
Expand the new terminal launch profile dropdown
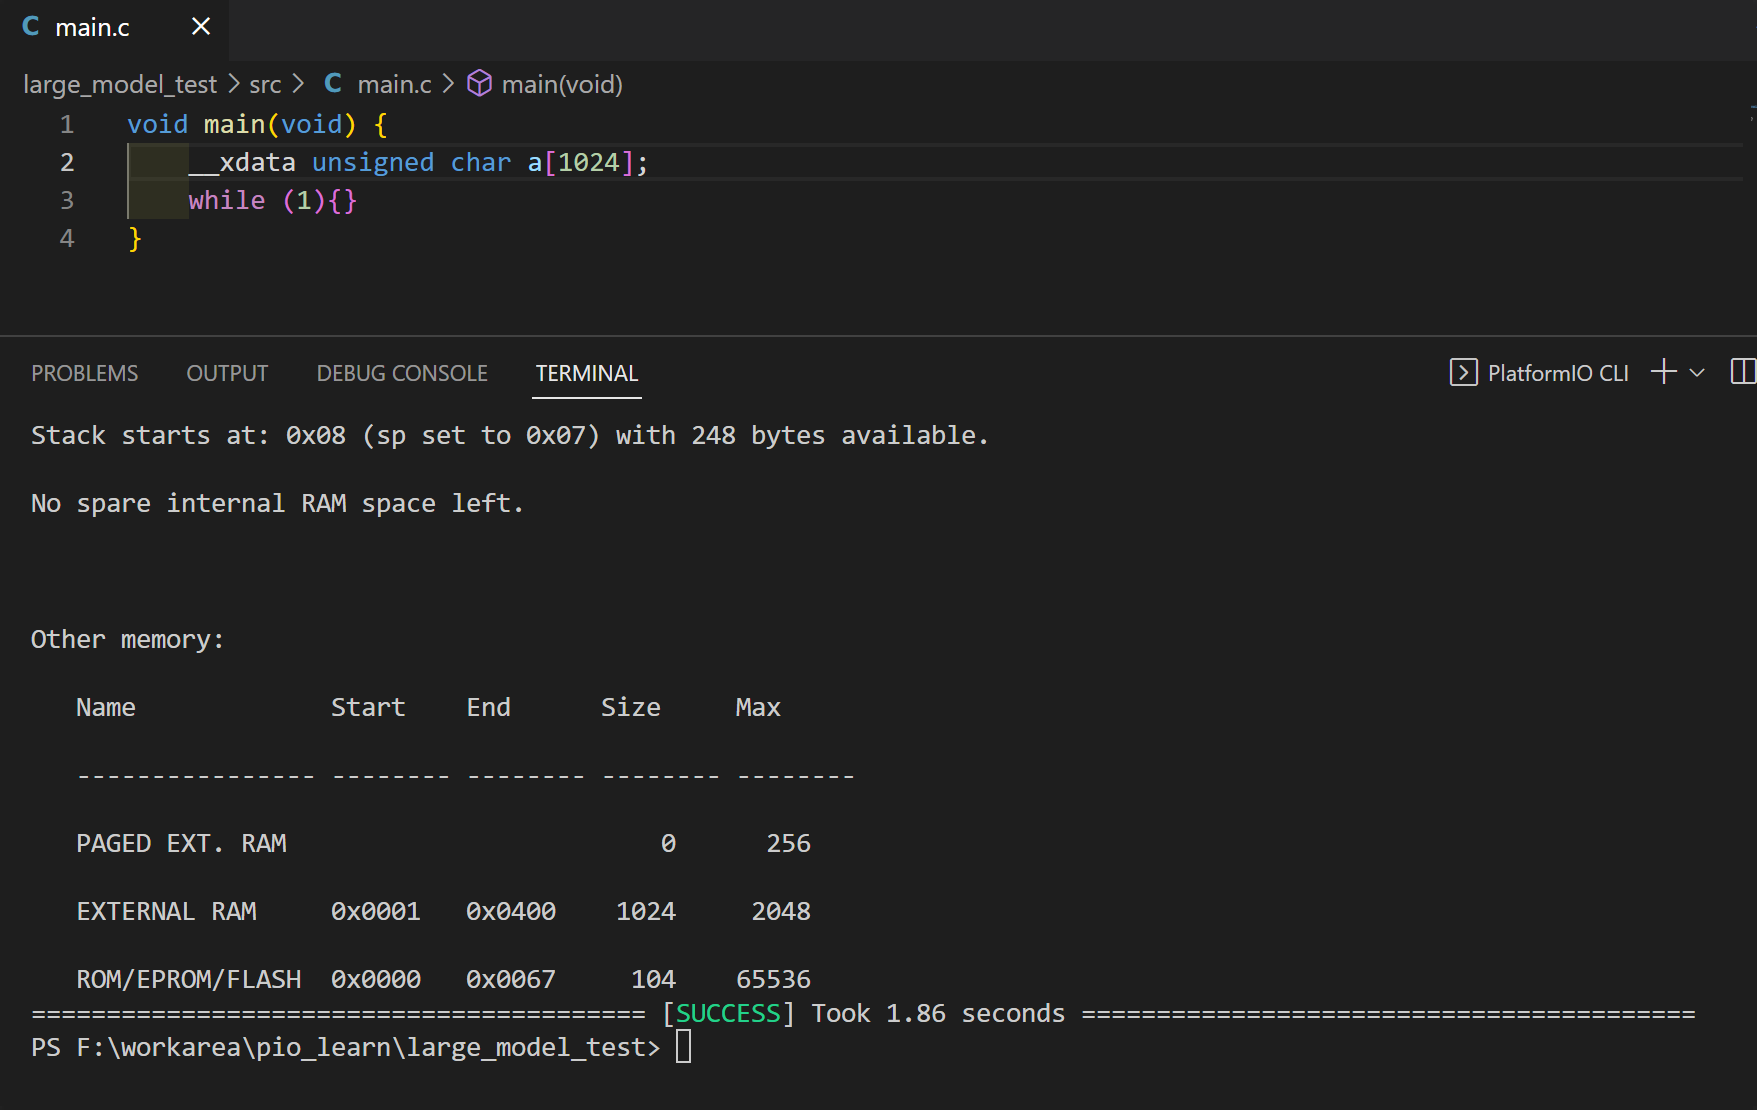coord(1697,372)
